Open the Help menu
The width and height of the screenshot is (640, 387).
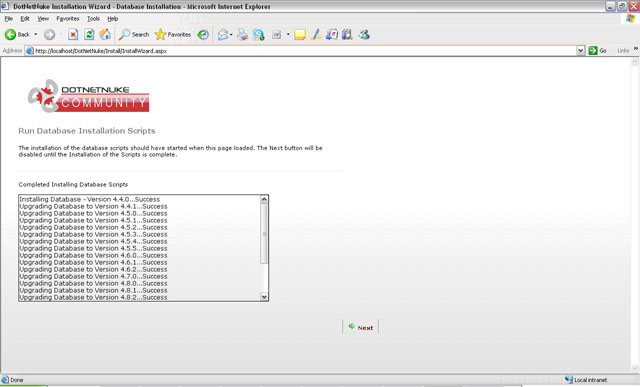coord(113,19)
